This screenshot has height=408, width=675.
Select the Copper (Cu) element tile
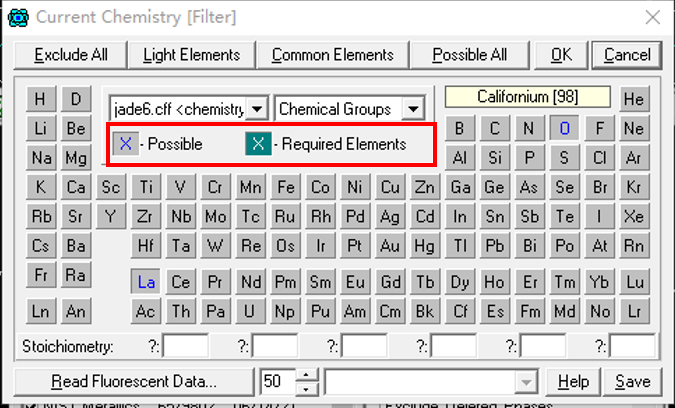tap(390, 187)
